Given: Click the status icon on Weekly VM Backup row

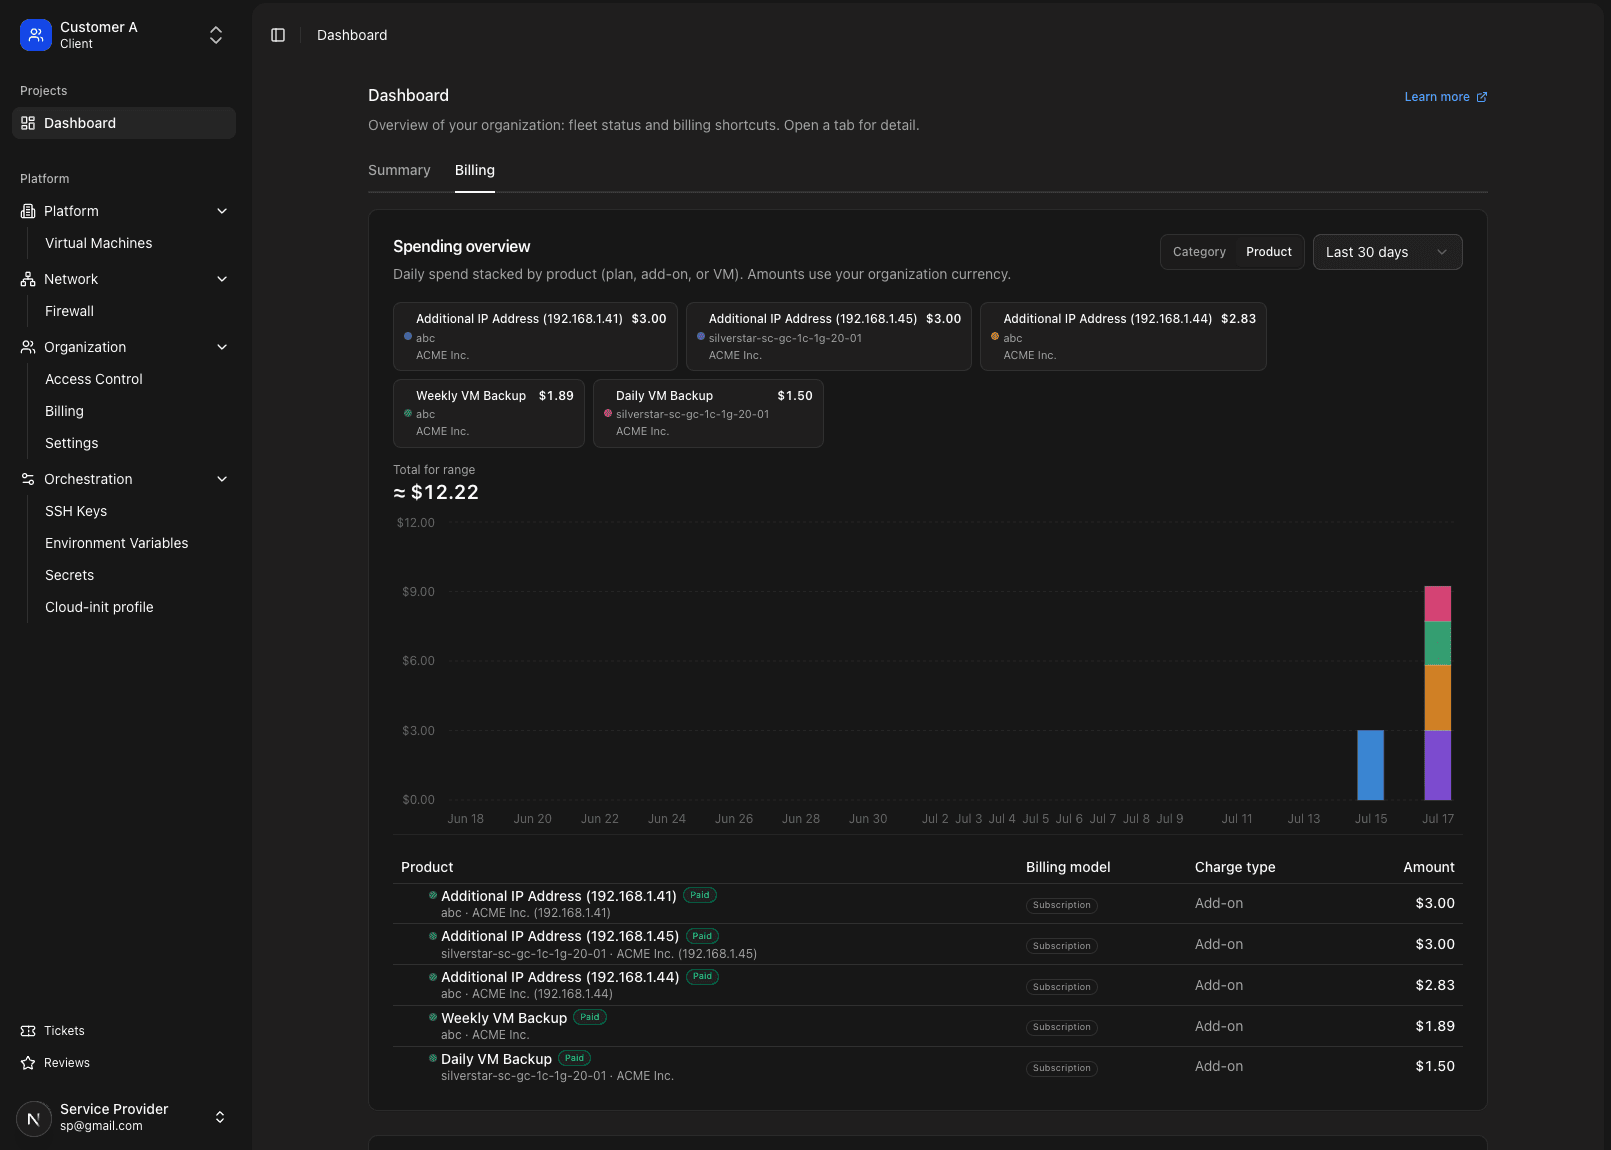Looking at the screenshot, I should click(x=433, y=1017).
